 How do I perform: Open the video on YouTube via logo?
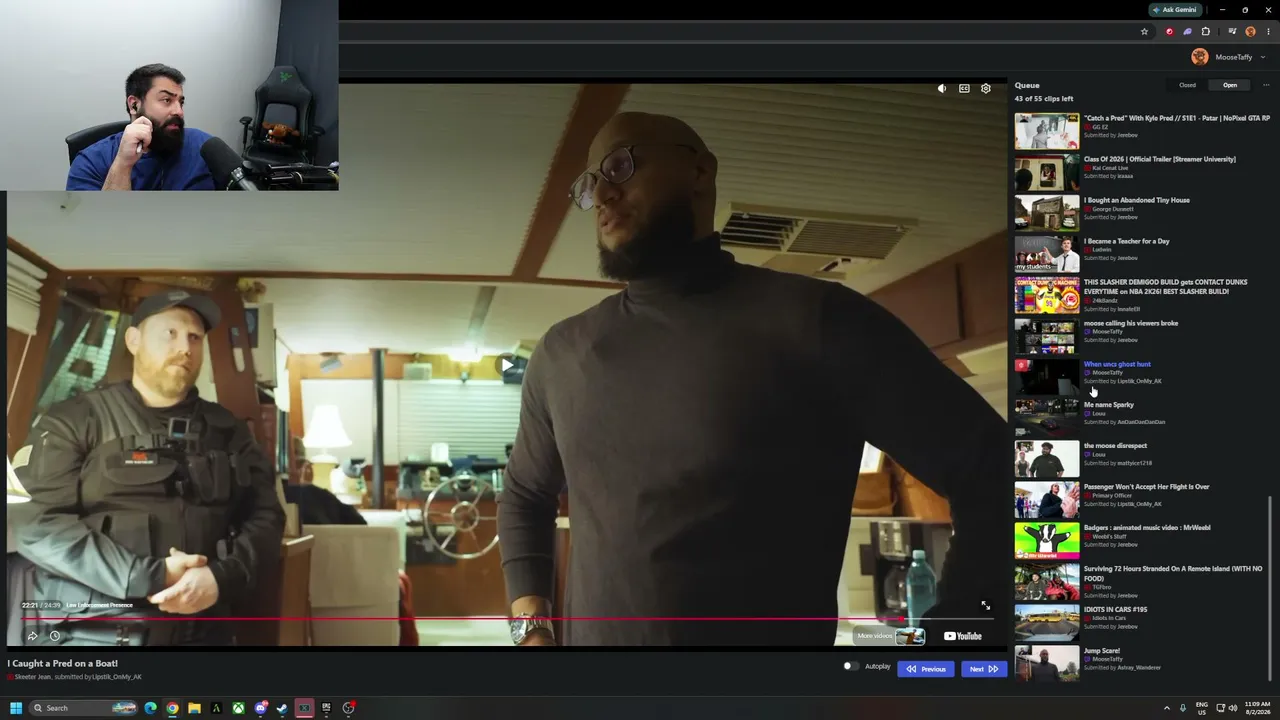coord(963,636)
